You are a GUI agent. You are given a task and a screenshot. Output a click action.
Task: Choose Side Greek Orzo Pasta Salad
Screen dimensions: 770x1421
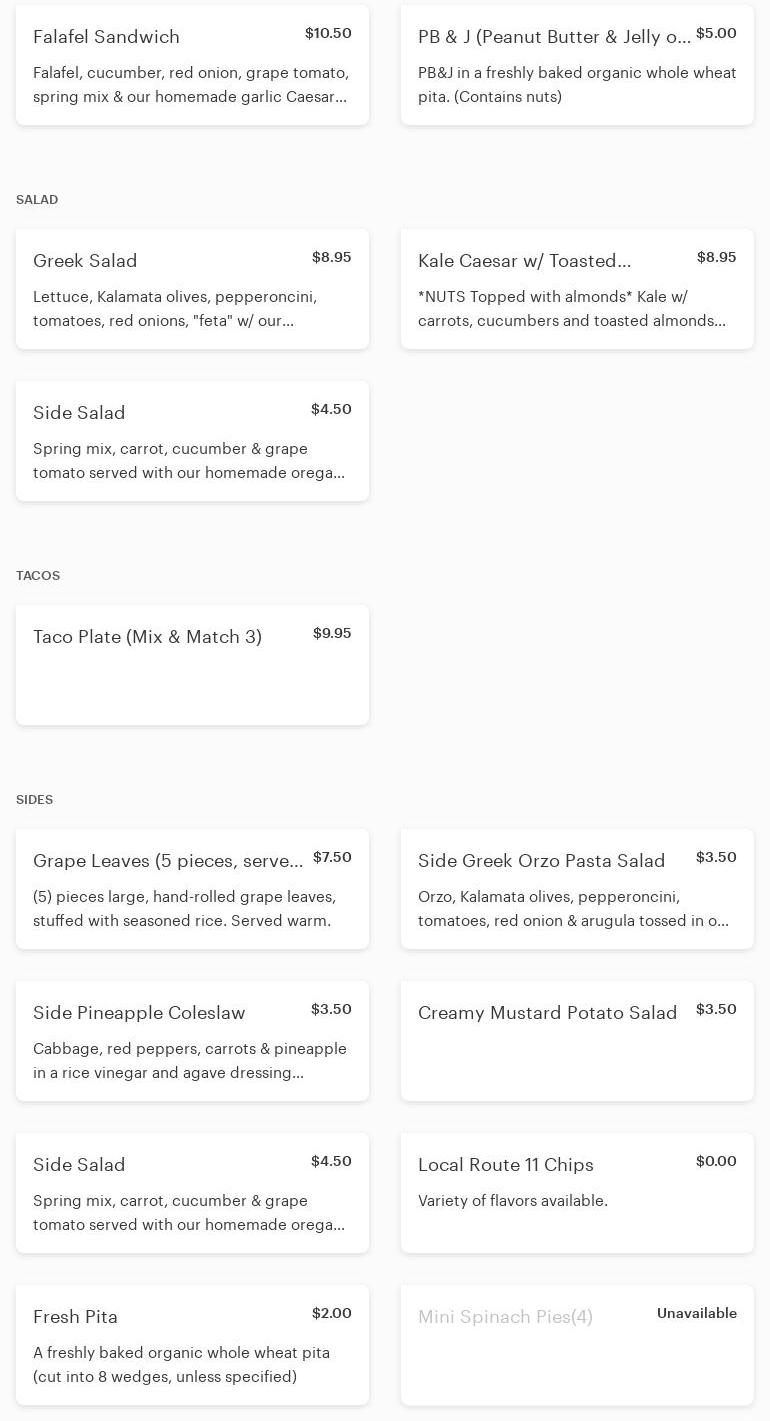577,889
